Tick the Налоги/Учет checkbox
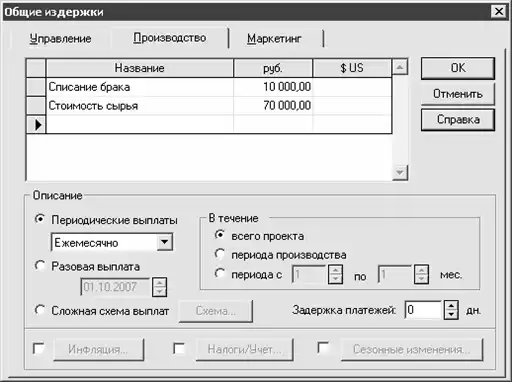The width and height of the screenshot is (512, 382). [179, 349]
